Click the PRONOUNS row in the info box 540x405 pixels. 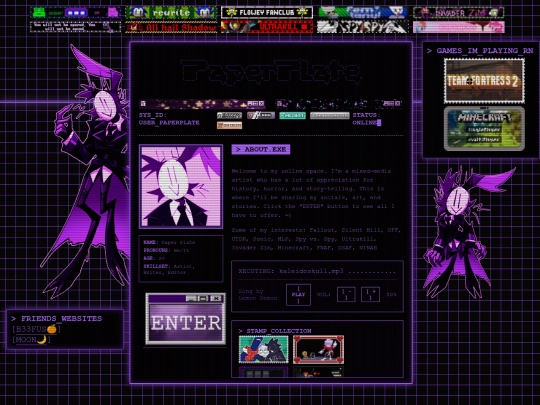point(166,250)
